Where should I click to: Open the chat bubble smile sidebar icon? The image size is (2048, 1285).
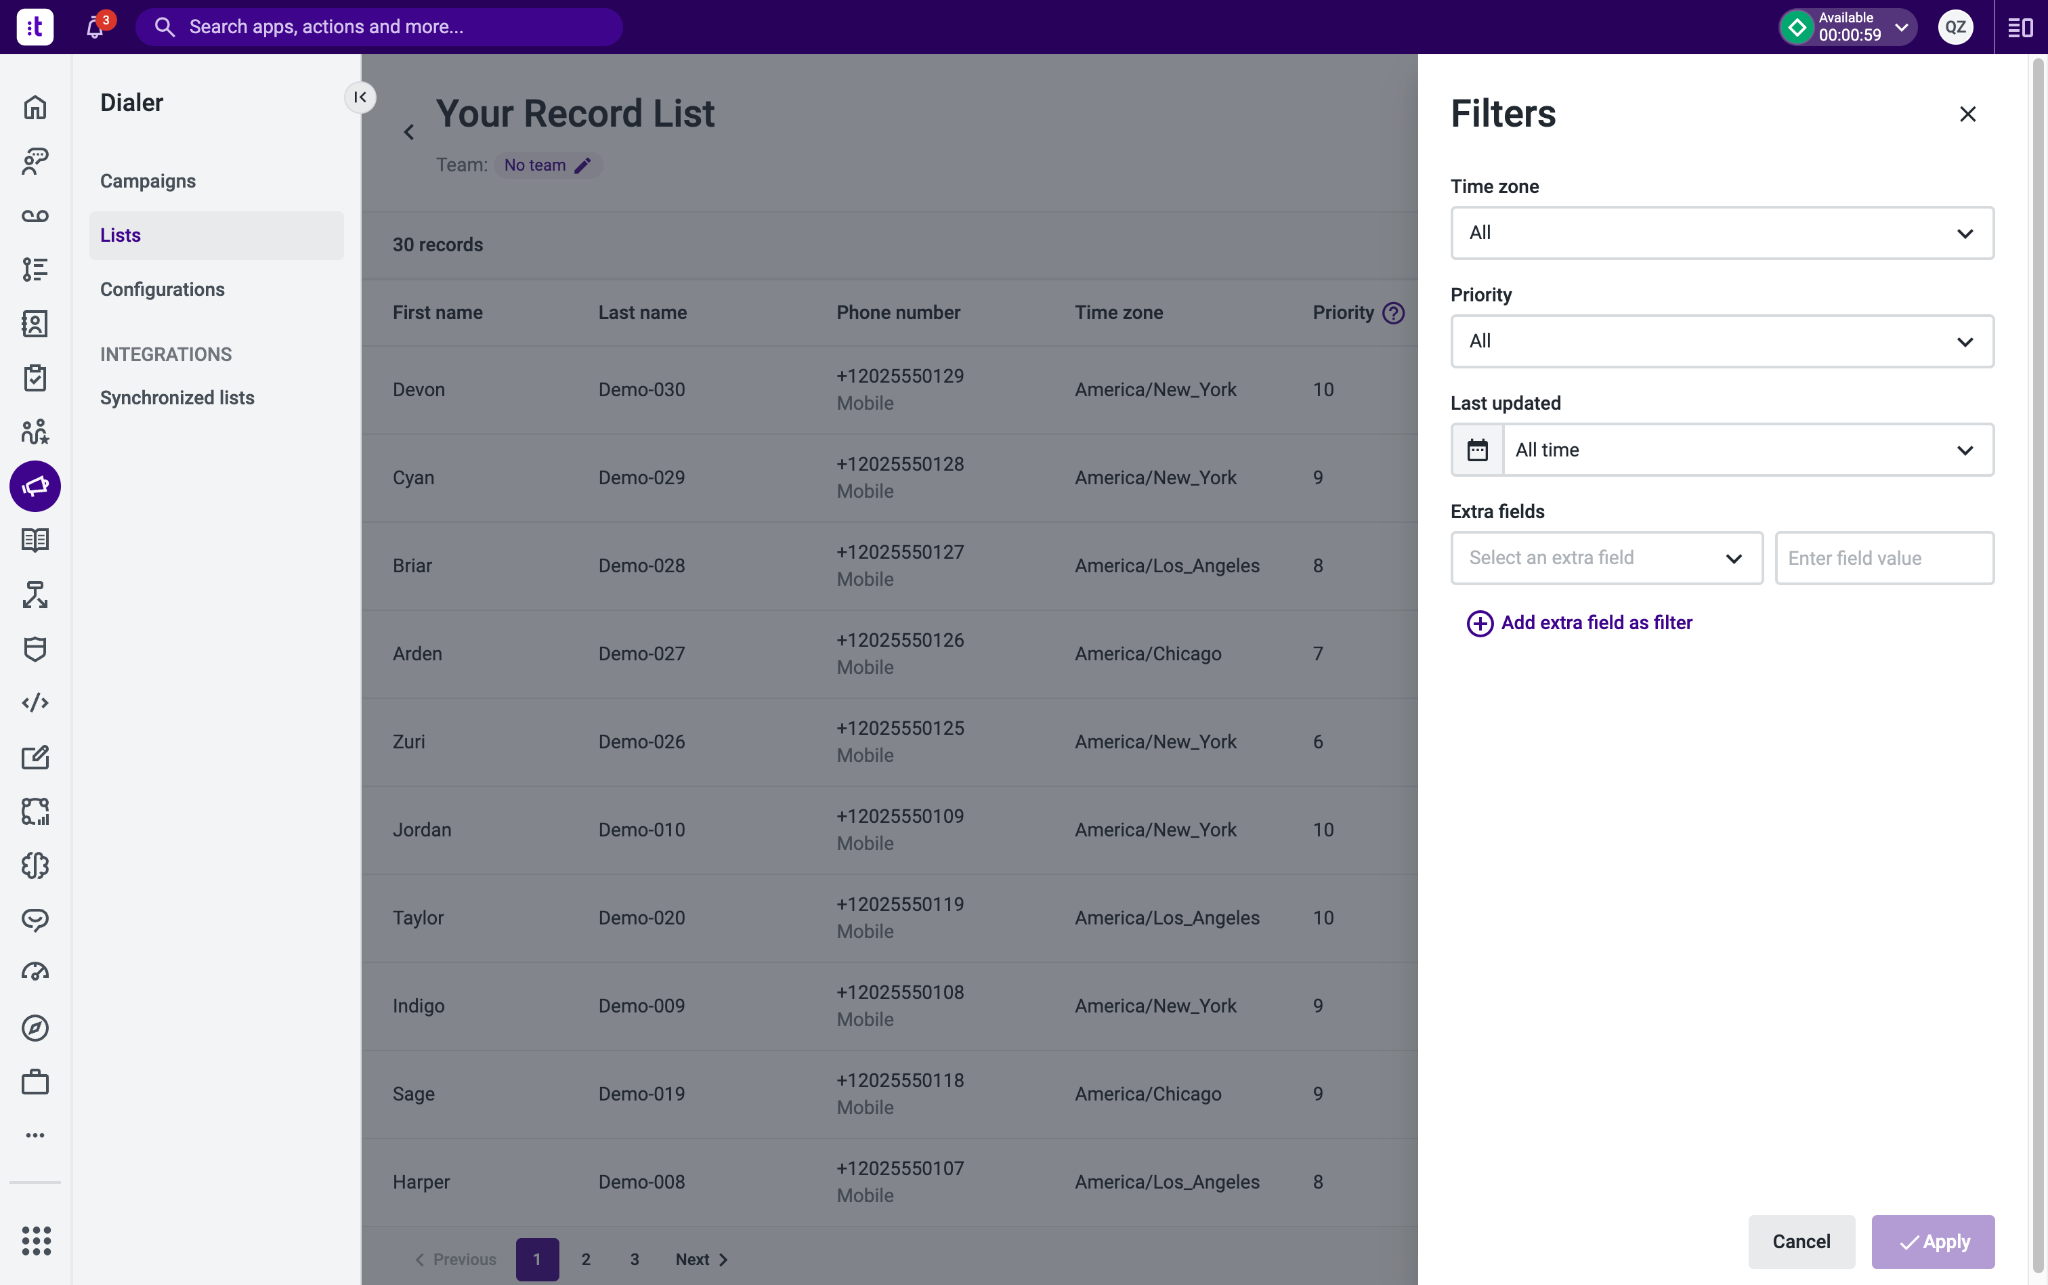35,920
